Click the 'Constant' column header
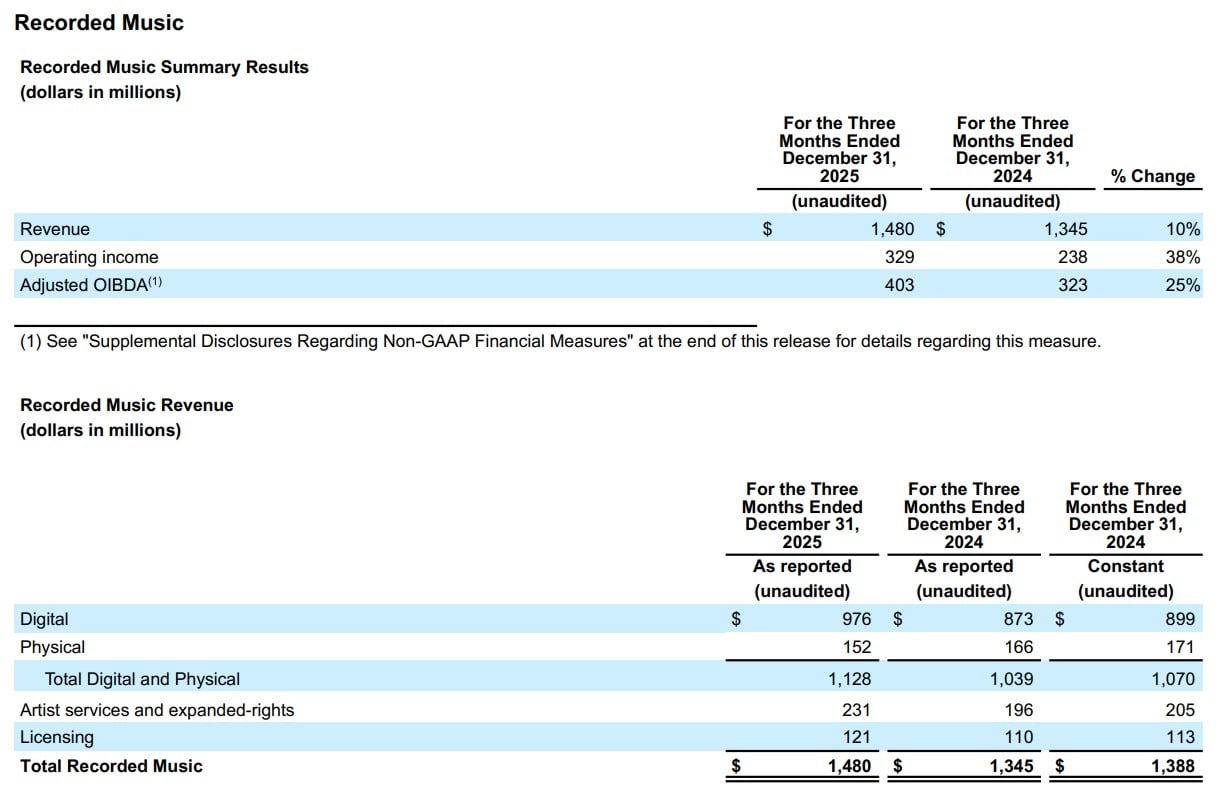 pos(1125,566)
